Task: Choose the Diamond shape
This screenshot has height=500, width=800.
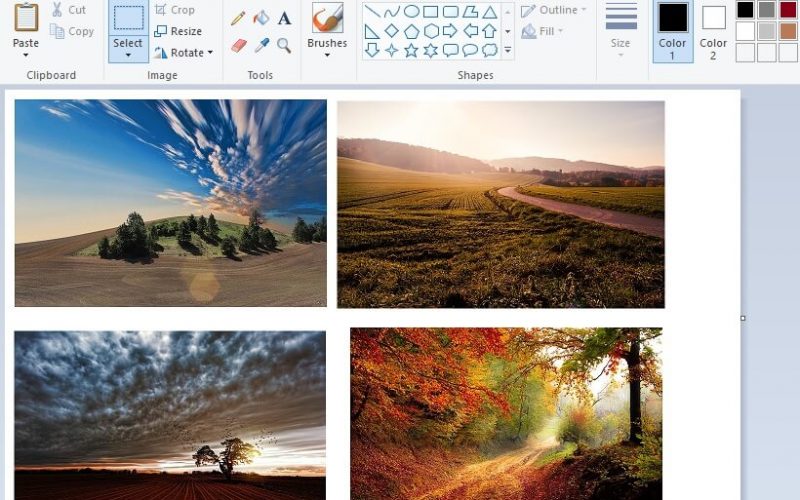Action: point(392,31)
